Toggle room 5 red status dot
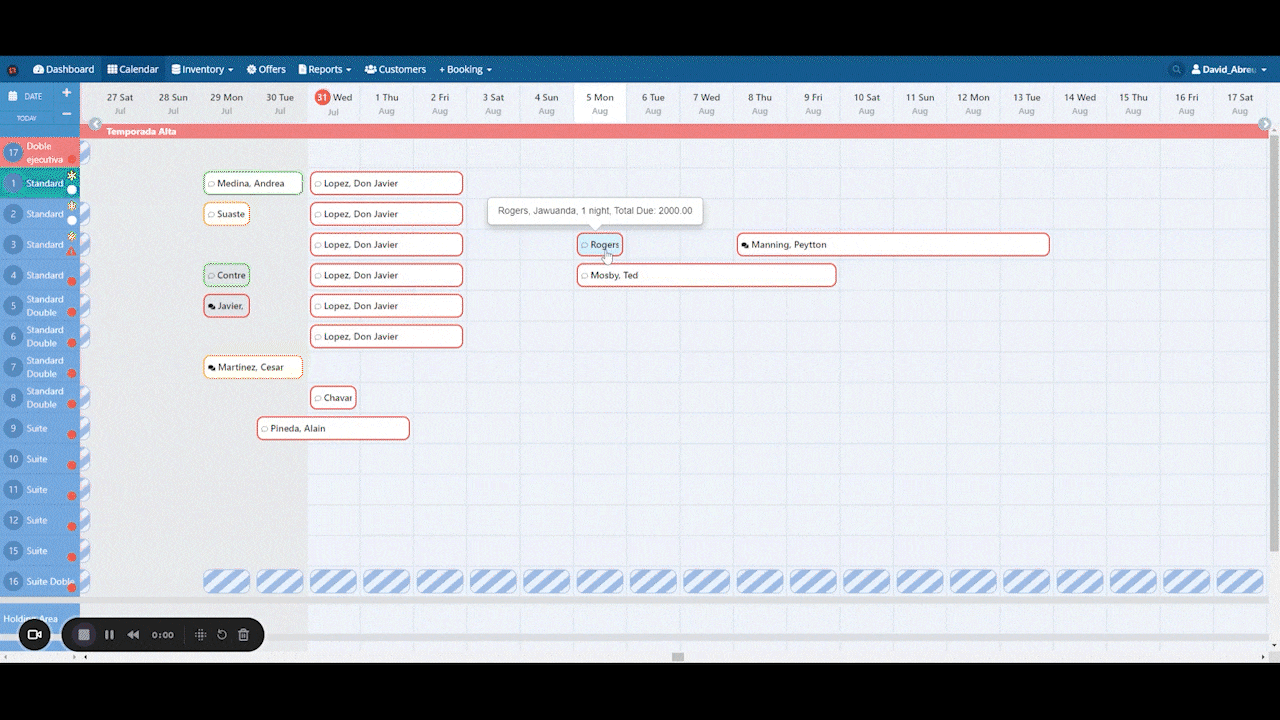Image resolution: width=1280 pixels, height=720 pixels. pos(72,313)
